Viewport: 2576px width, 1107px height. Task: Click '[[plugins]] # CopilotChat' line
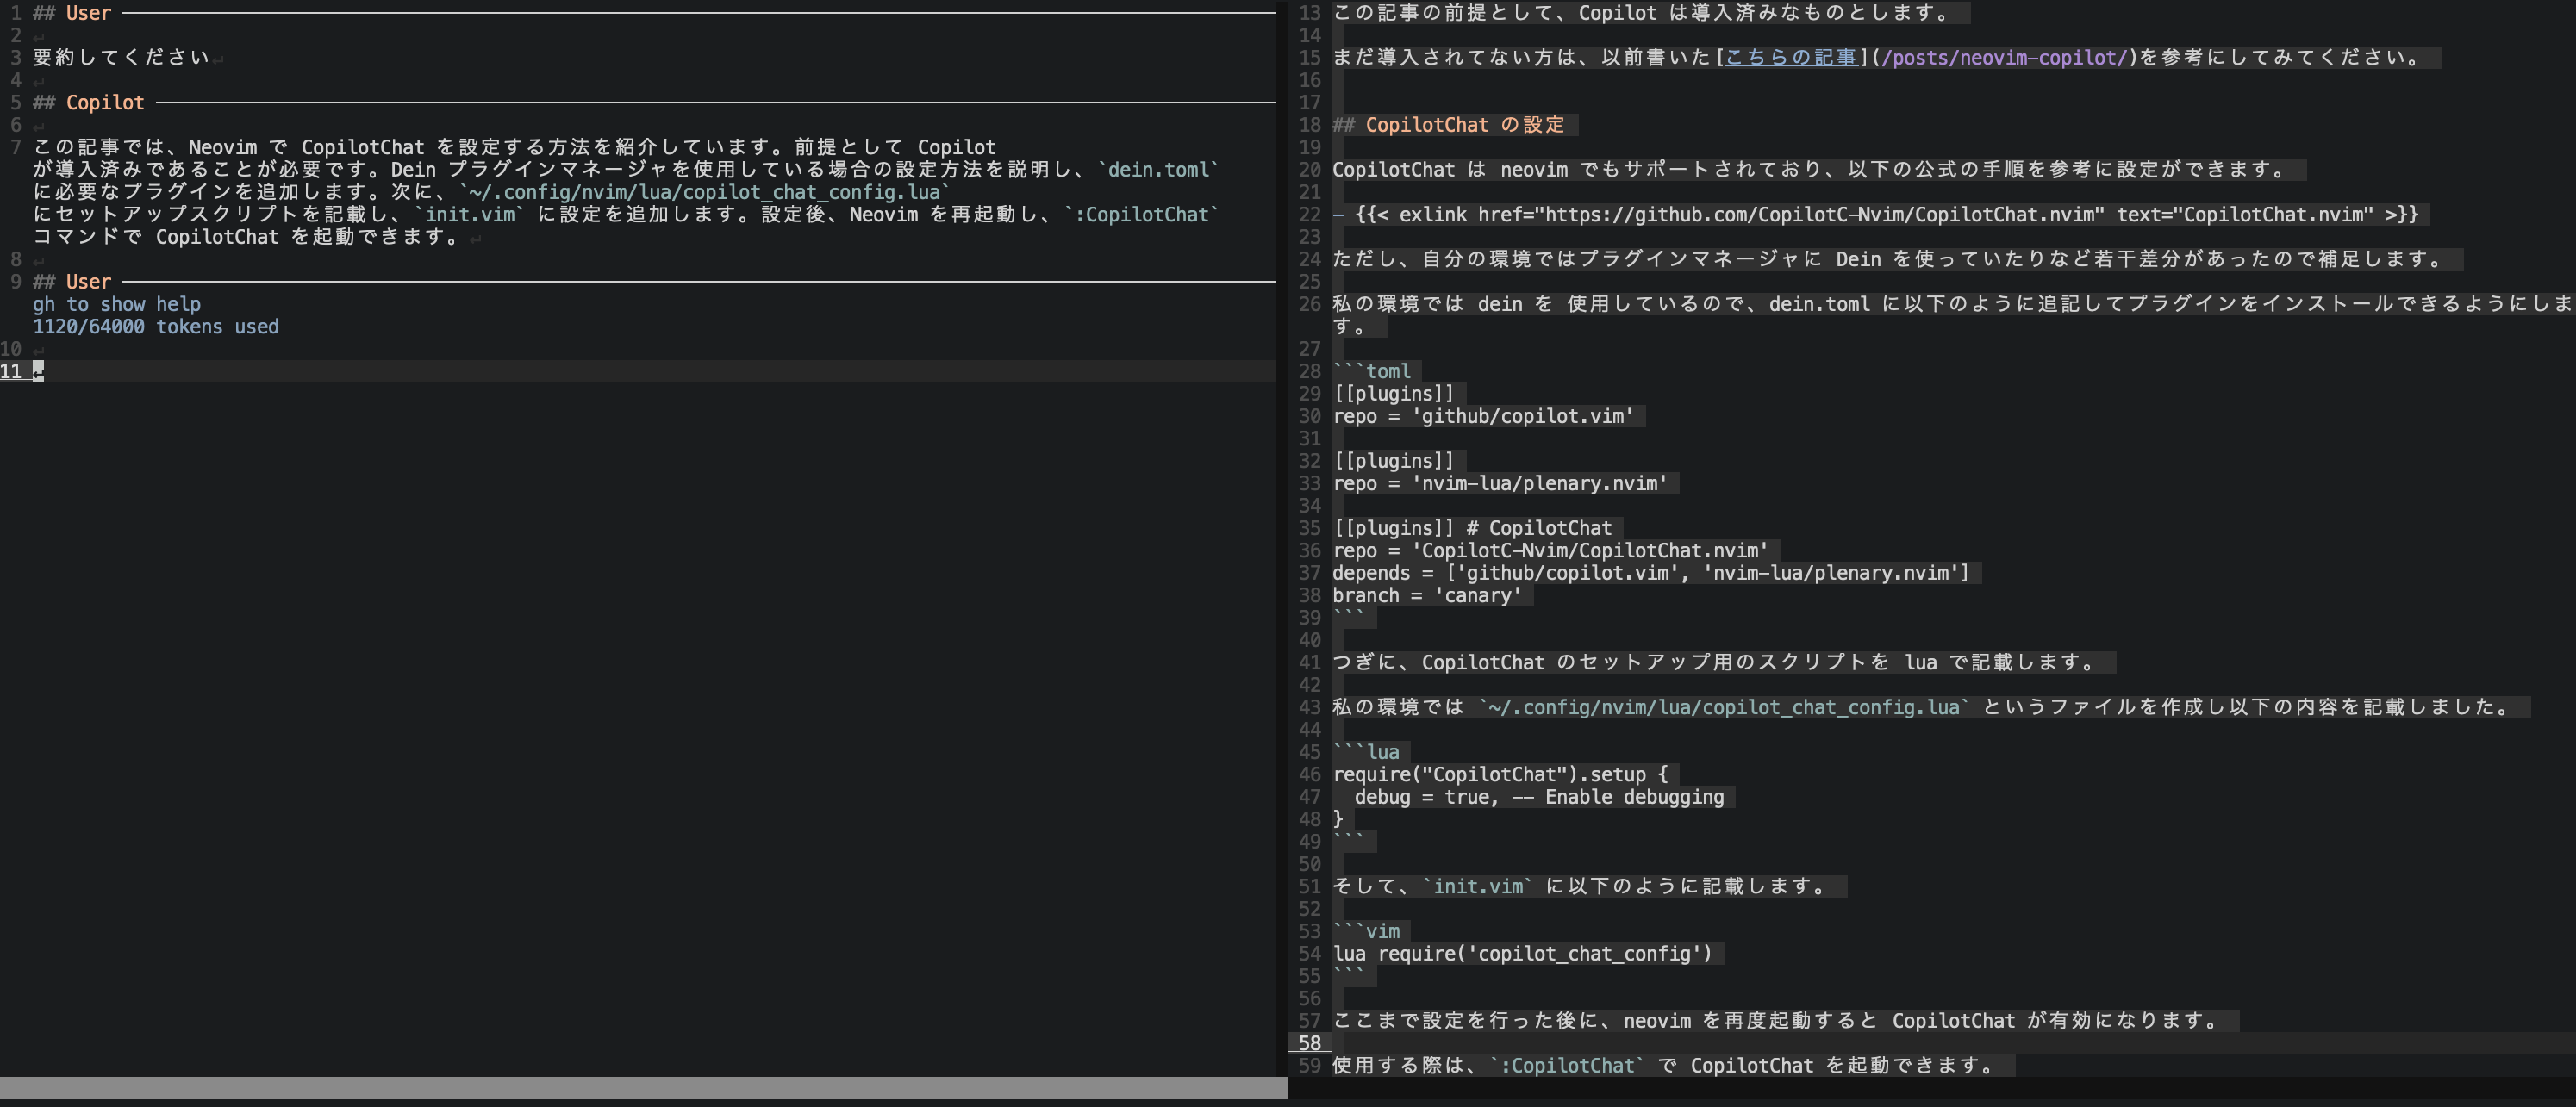point(1472,528)
